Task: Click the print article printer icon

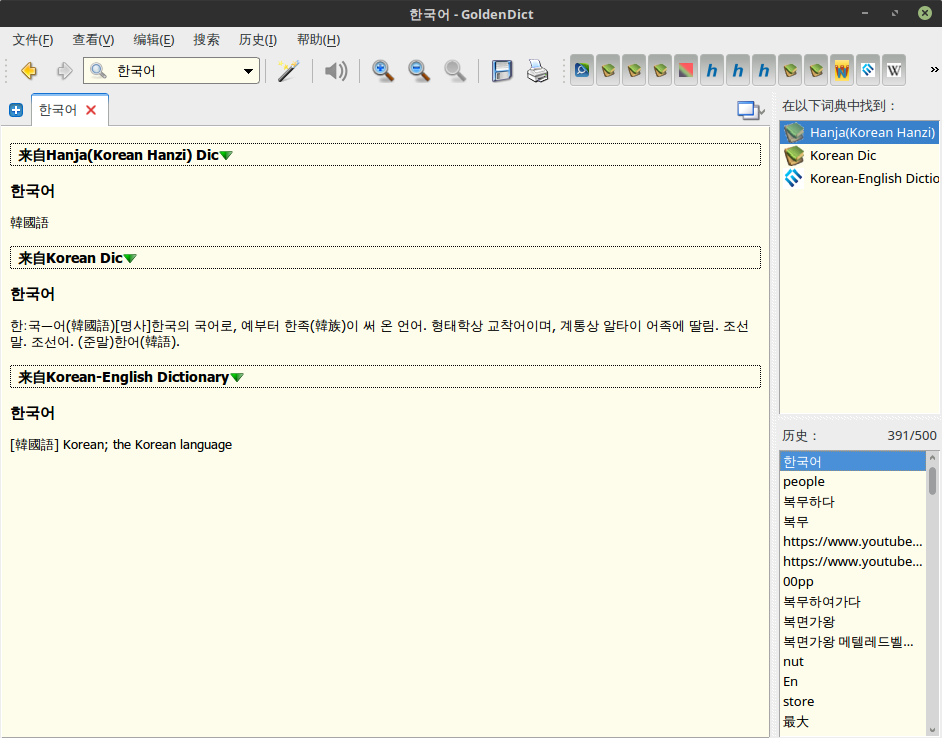Action: [537, 70]
